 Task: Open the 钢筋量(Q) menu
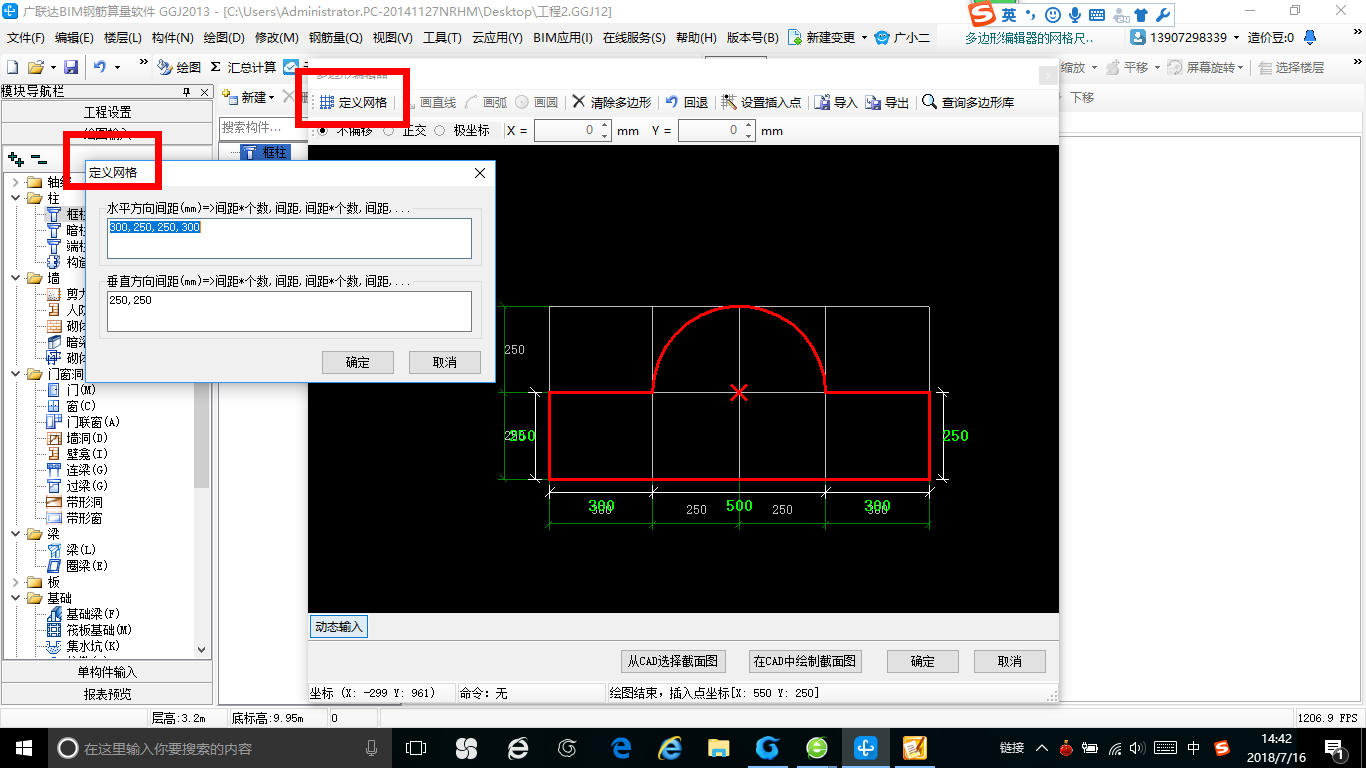(335, 37)
